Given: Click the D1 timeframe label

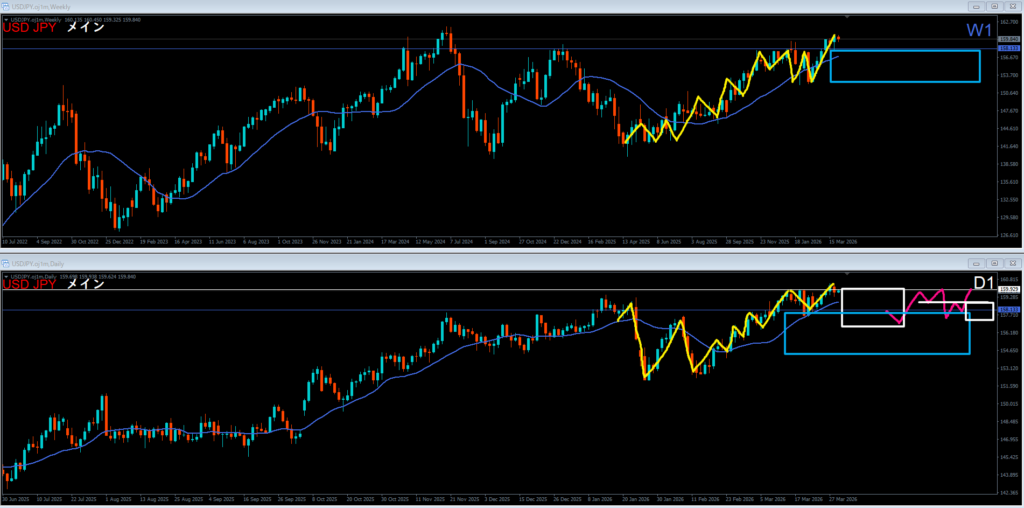Looking at the screenshot, I should pyautogui.click(x=982, y=283).
